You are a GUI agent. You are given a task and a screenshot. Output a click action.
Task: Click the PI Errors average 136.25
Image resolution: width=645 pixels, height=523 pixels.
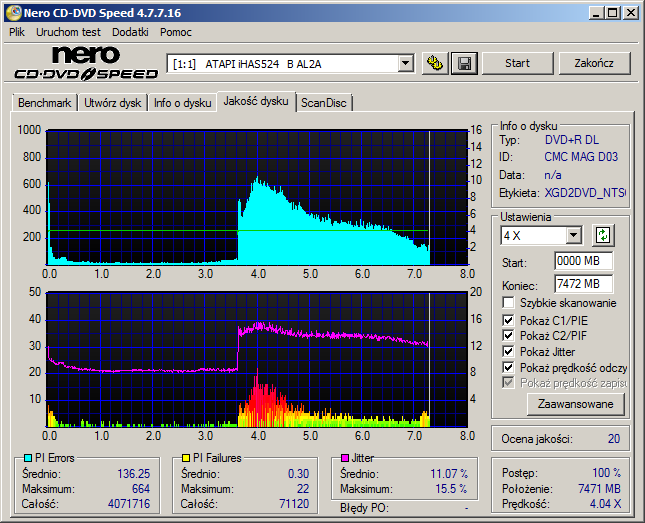(x=134, y=474)
